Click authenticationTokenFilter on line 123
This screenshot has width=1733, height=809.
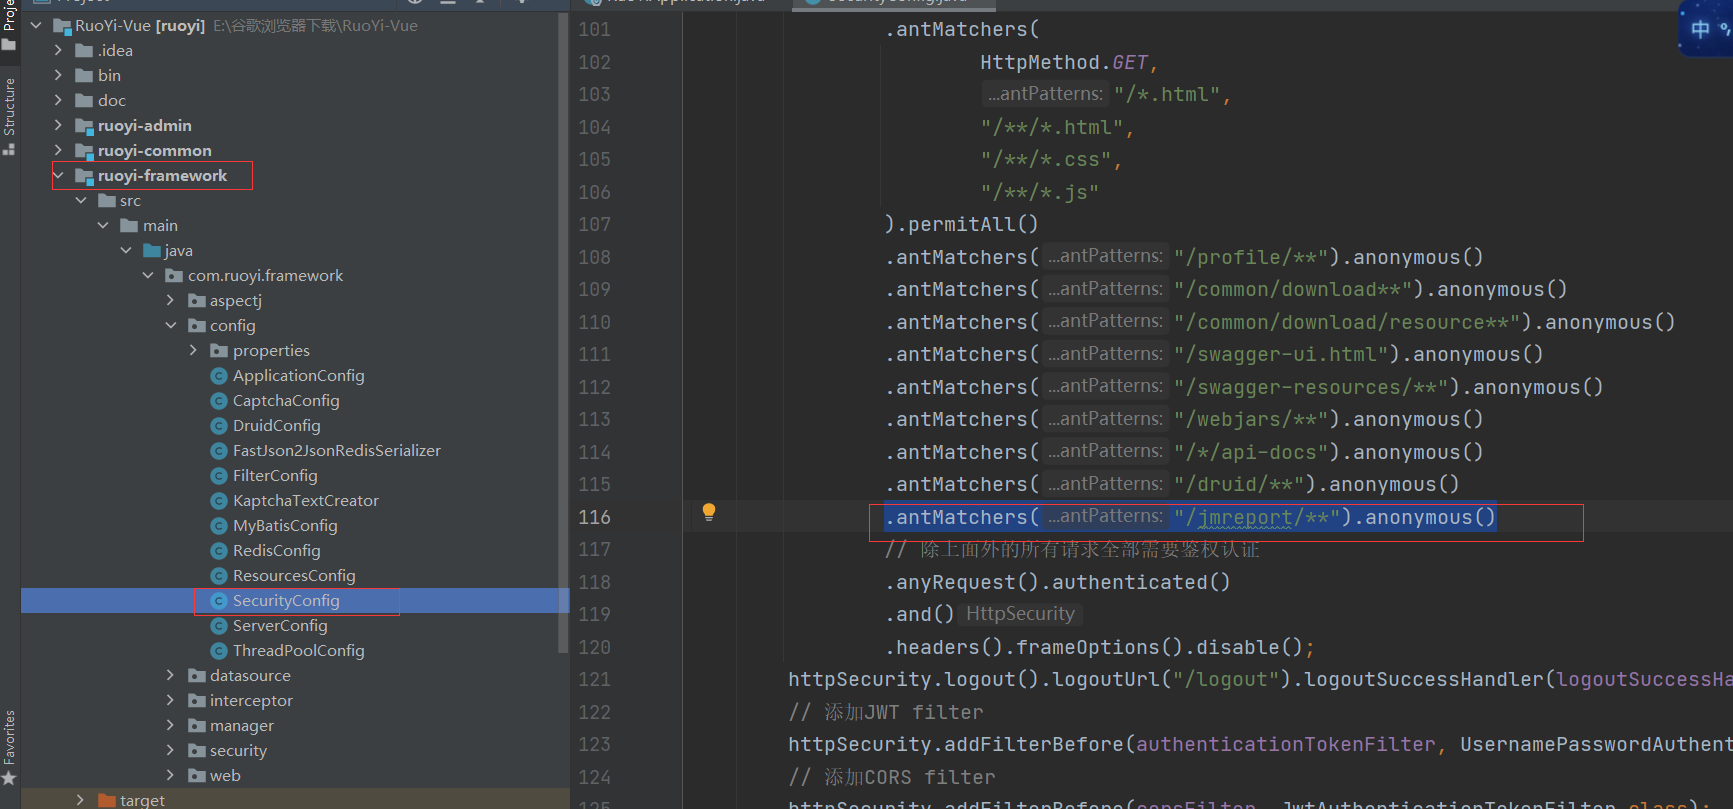tap(1286, 745)
